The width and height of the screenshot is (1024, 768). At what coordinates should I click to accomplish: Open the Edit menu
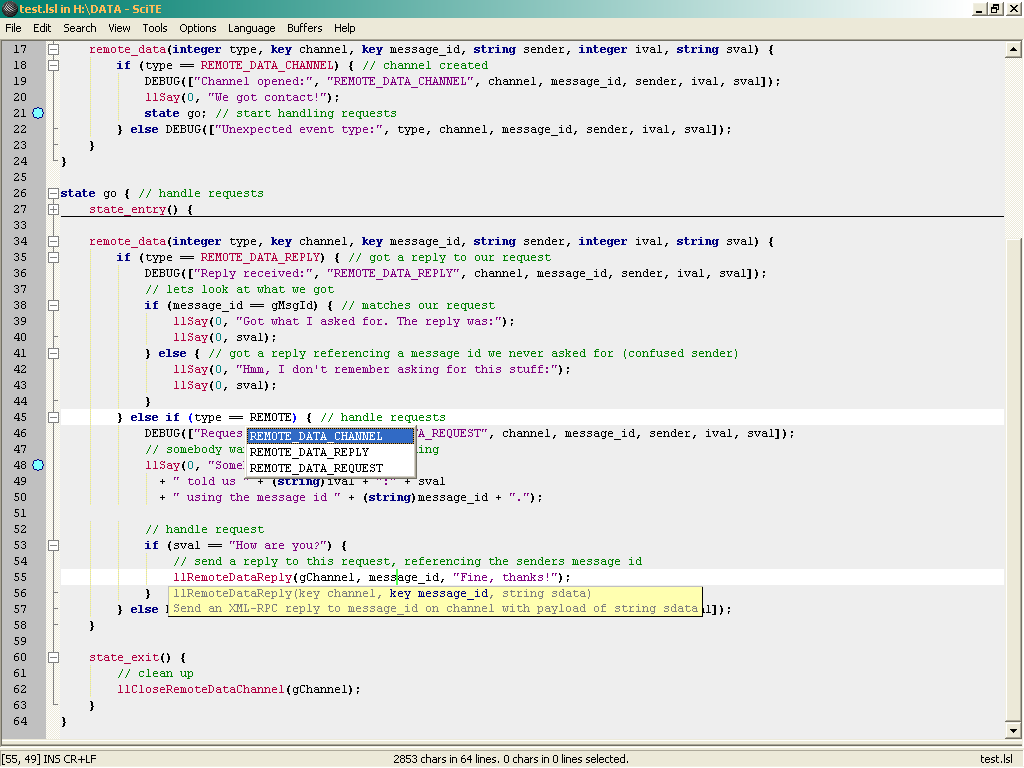pyautogui.click(x=42, y=28)
